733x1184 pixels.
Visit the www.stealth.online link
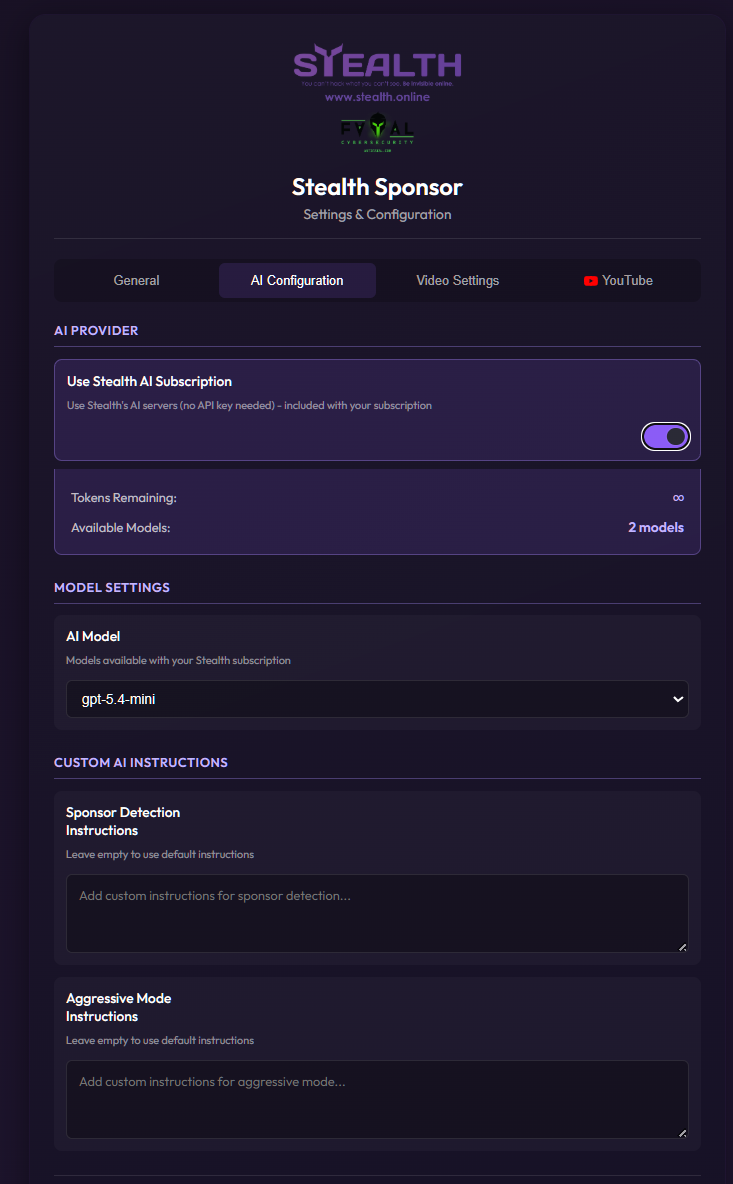[377, 97]
